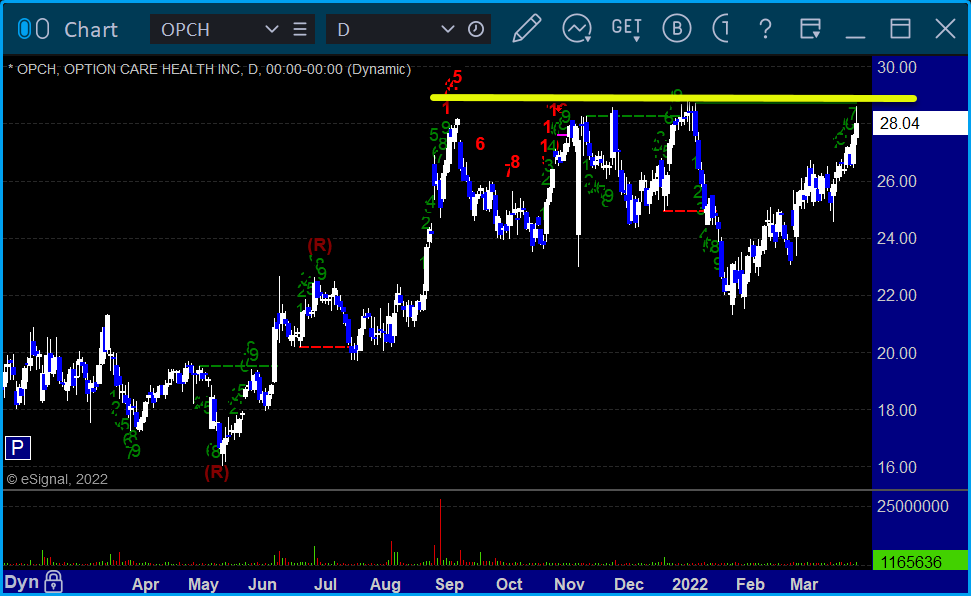Click the 25000000 volume axis label
Image resolution: width=971 pixels, height=596 pixels.
pos(913,506)
